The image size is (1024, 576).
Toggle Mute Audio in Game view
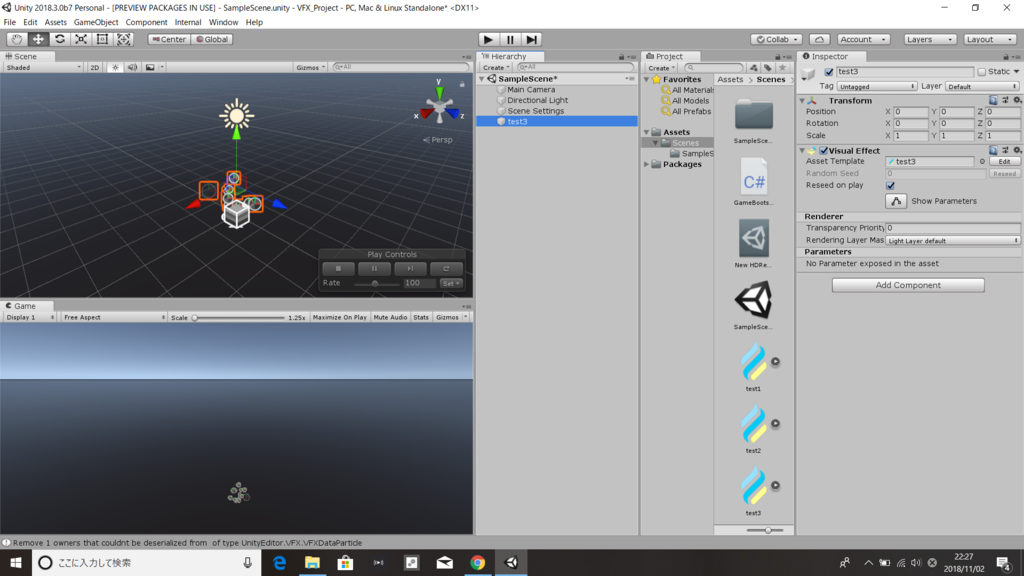390,317
